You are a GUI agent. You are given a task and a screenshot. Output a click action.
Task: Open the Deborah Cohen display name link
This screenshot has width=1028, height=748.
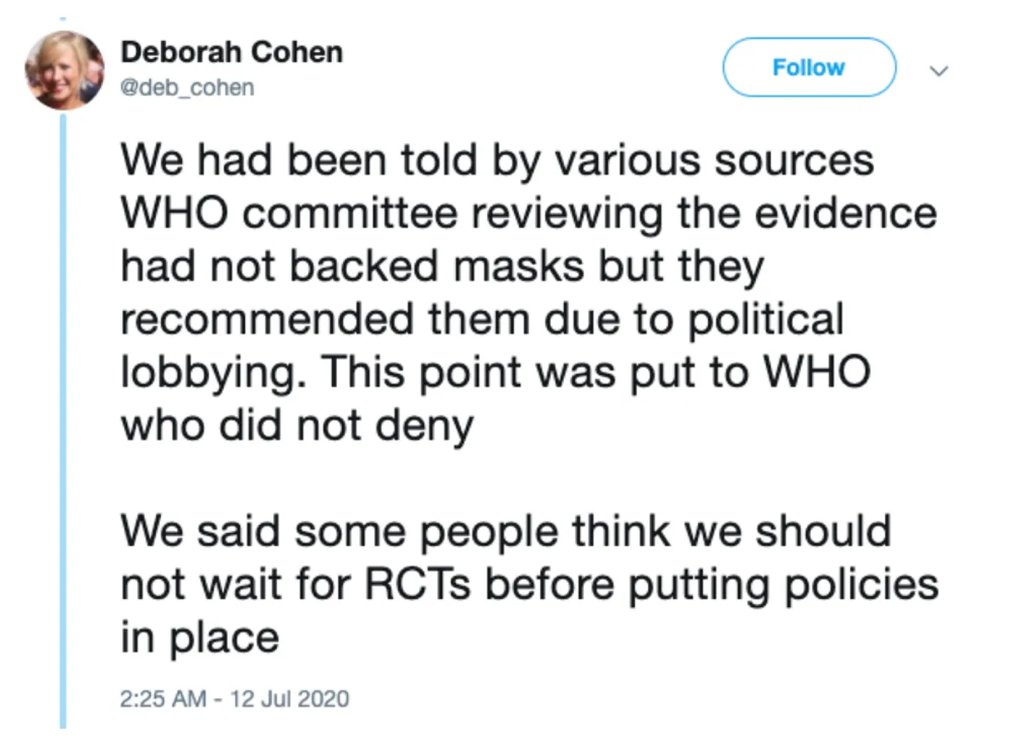[231, 52]
